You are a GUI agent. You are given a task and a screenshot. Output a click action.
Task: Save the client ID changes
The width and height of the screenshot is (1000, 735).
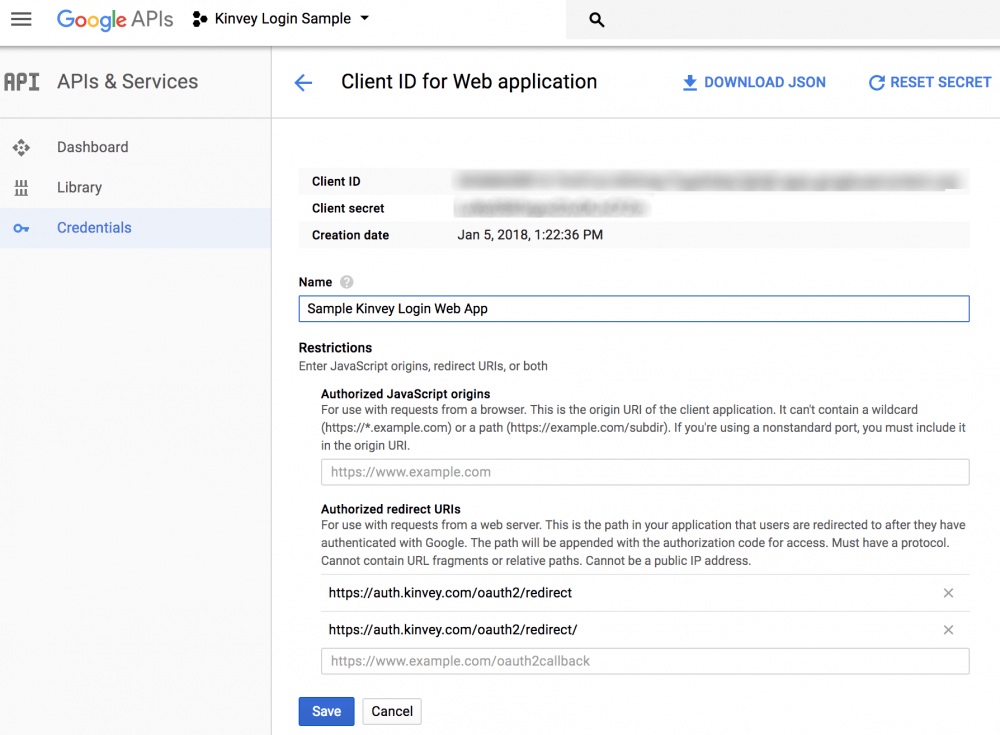326,711
